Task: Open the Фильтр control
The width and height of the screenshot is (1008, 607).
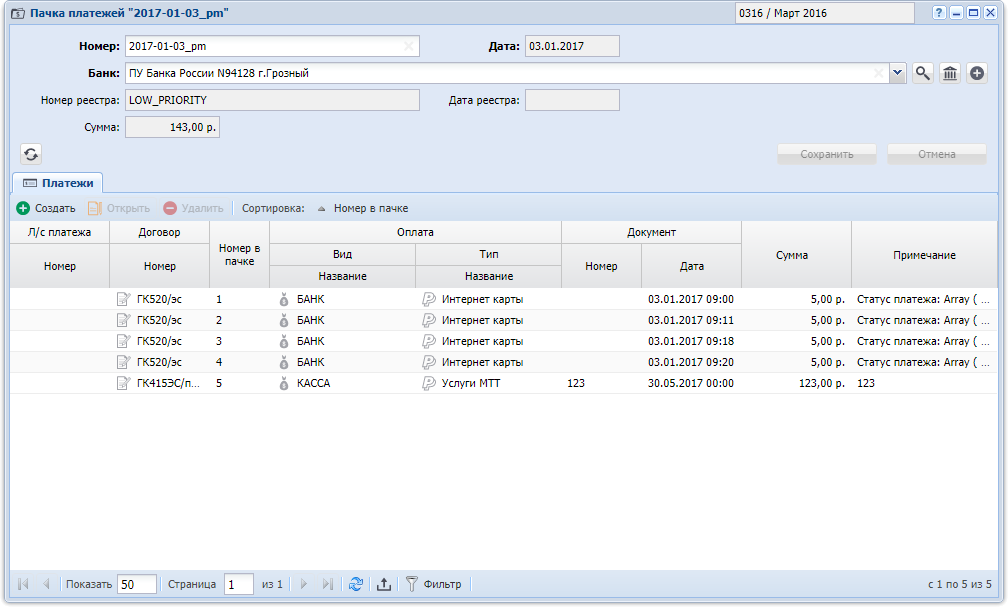Action: [434, 584]
